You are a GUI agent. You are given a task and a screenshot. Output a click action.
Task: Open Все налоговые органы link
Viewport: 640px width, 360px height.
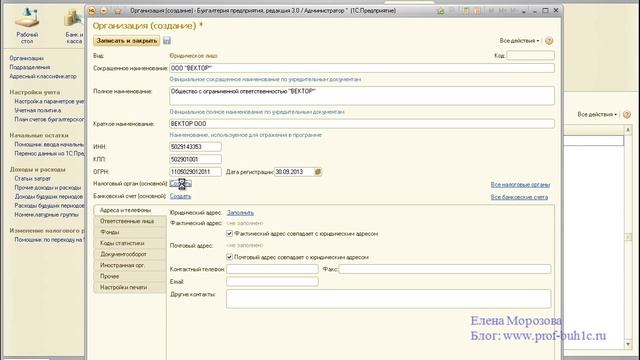click(x=520, y=184)
